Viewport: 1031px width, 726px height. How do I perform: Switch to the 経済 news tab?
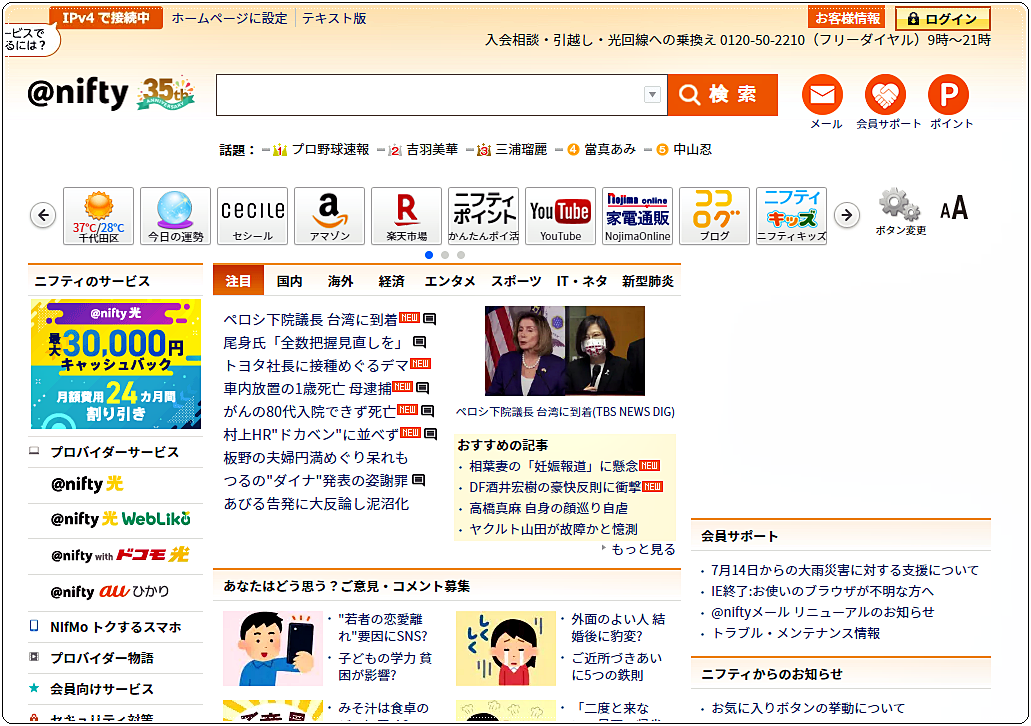(391, 281)
